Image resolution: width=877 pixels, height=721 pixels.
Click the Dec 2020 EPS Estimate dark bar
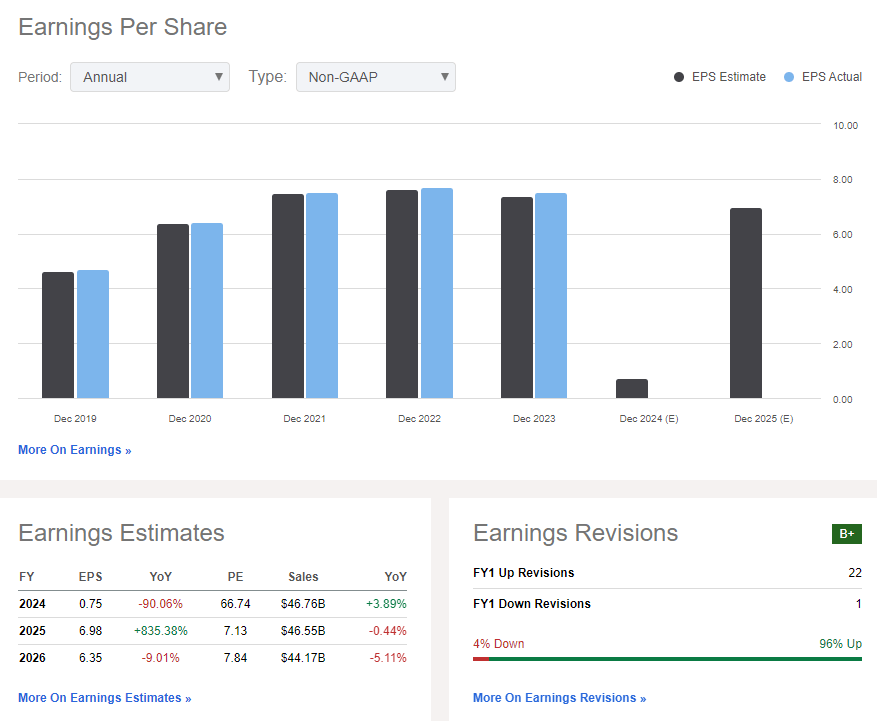click(x=173, y=312)
